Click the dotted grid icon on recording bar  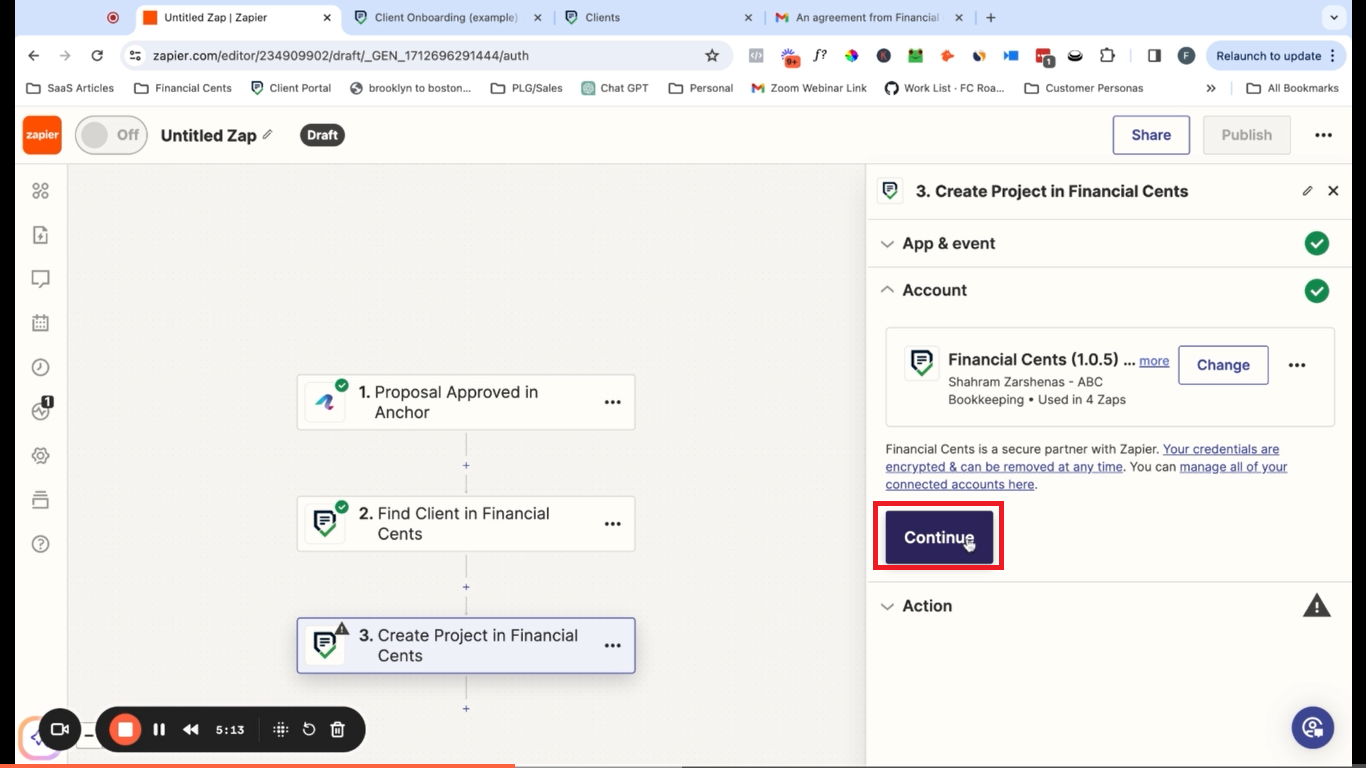coord(281,729)
